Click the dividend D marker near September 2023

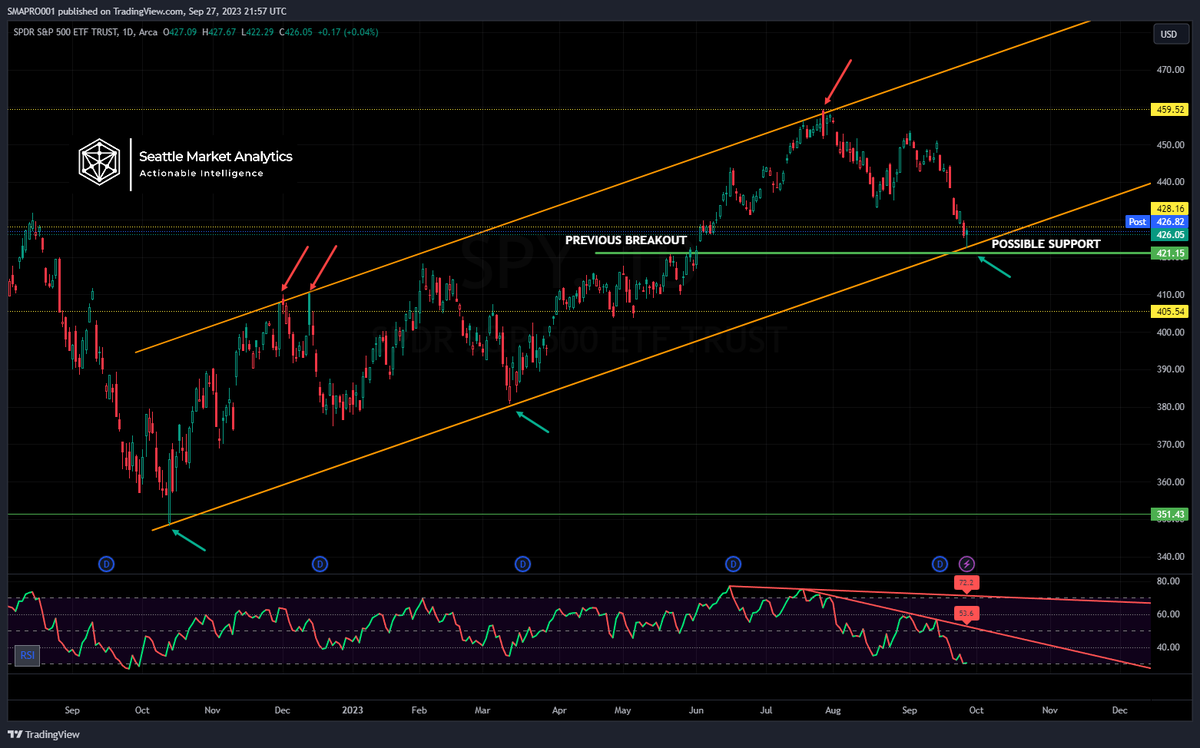939,564
